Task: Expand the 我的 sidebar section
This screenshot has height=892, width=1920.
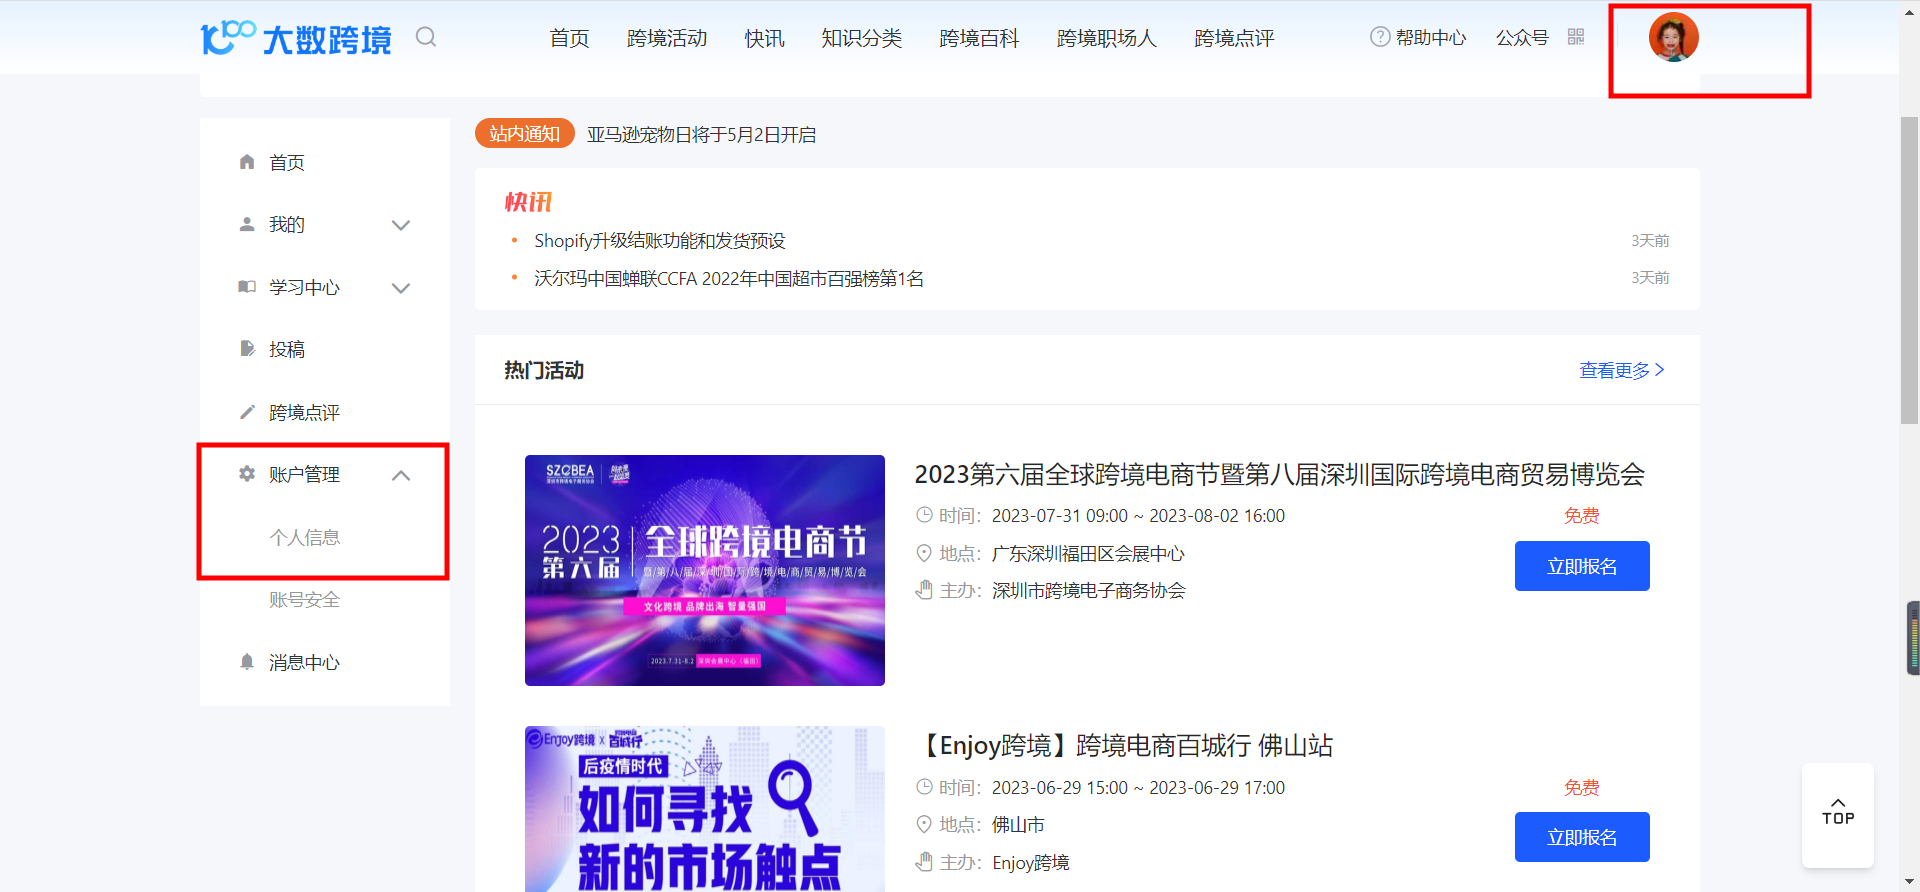Action: tap(401, 225)
